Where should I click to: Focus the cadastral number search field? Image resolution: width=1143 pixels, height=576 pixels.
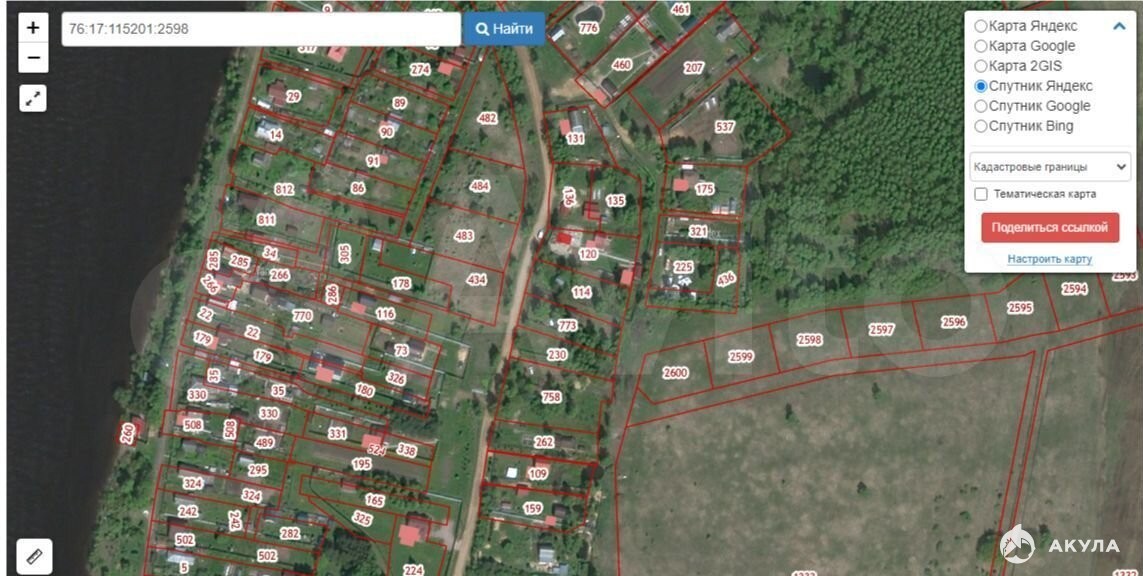pyautogui.click(x=260, y=29)
